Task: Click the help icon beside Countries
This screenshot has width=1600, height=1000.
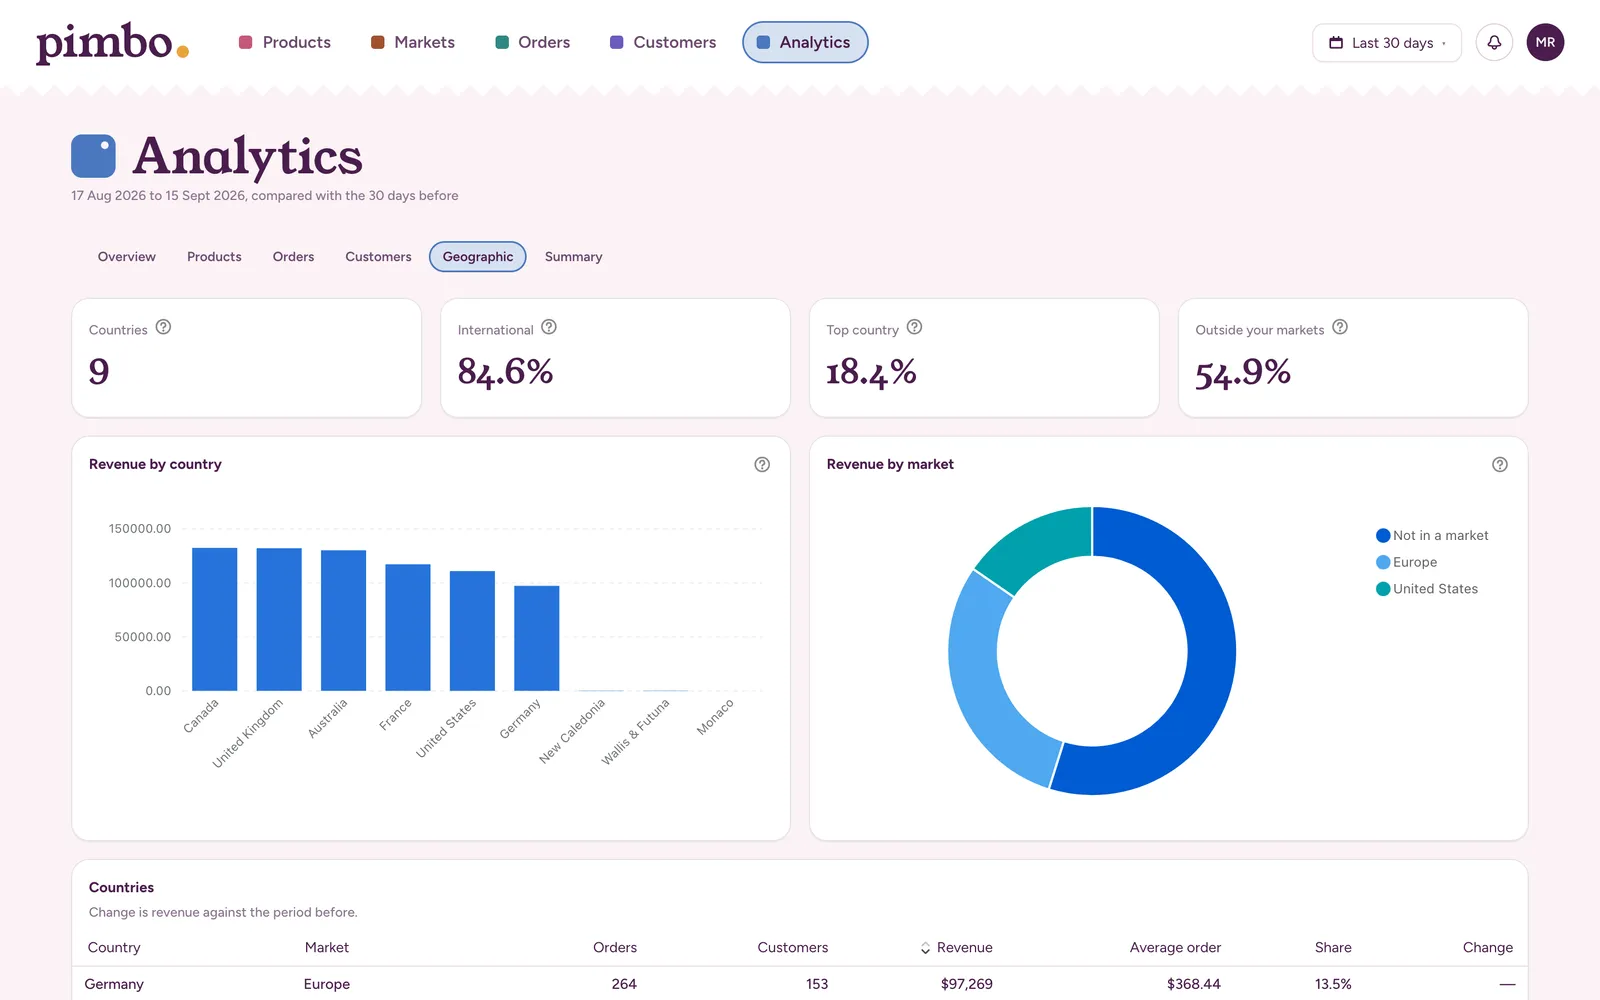Action: pyautogui.click(x=163, y=327)
